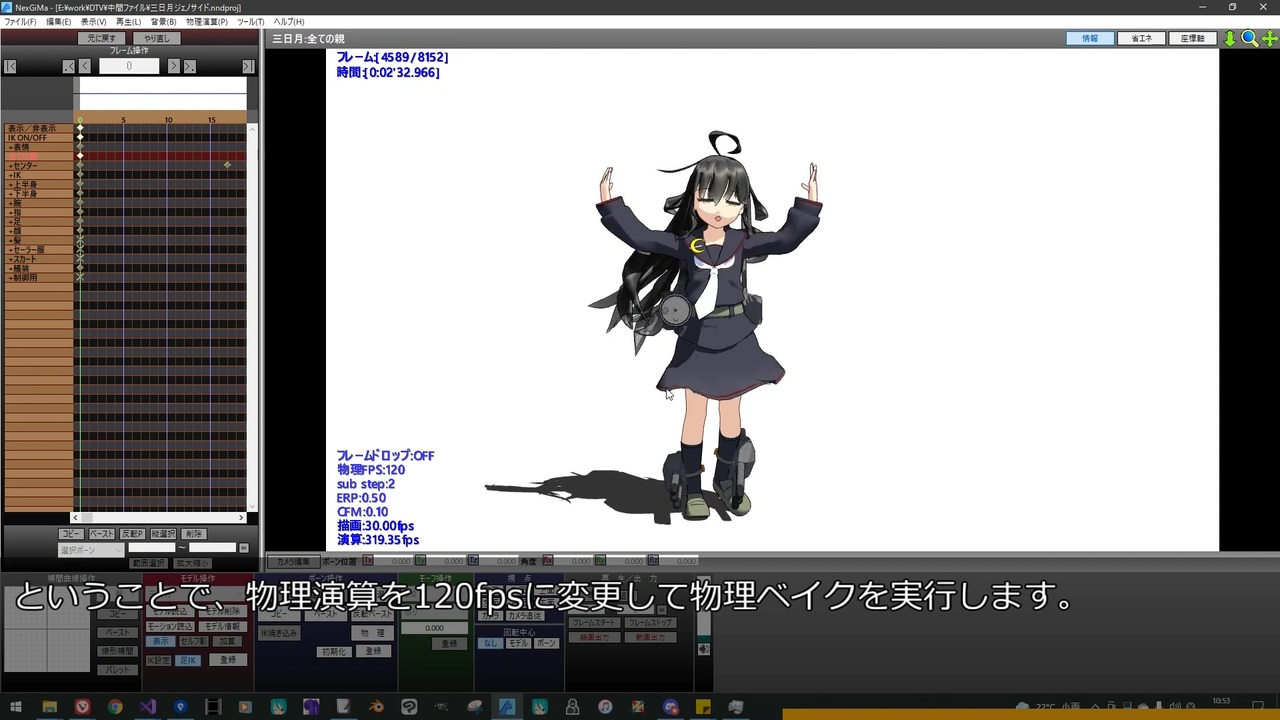Screen dimensions: 1280x720
Task: Toggle 足IK in the model panel
Action: tap(189, 659)
